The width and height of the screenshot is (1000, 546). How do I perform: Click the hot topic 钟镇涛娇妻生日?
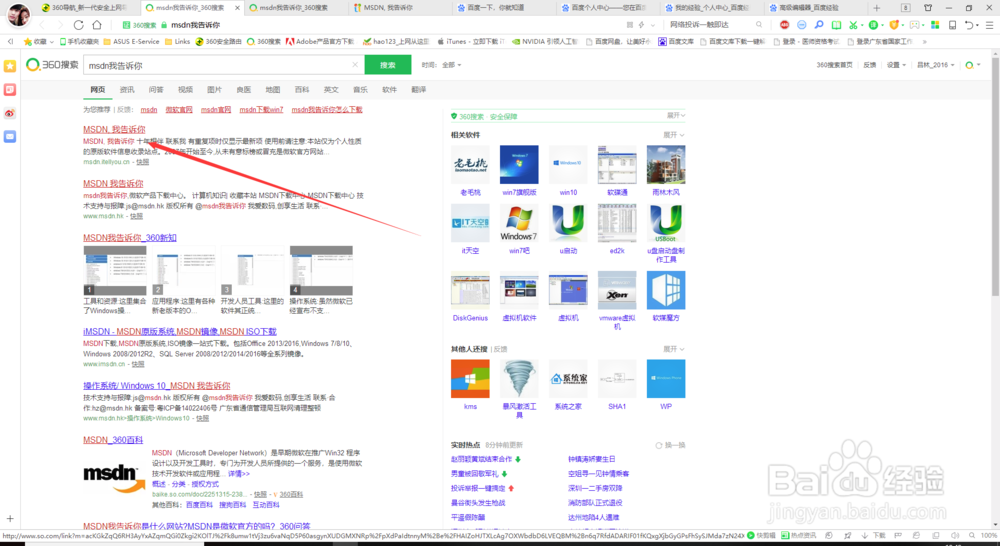pyautogui.click(x=591, y=459)
